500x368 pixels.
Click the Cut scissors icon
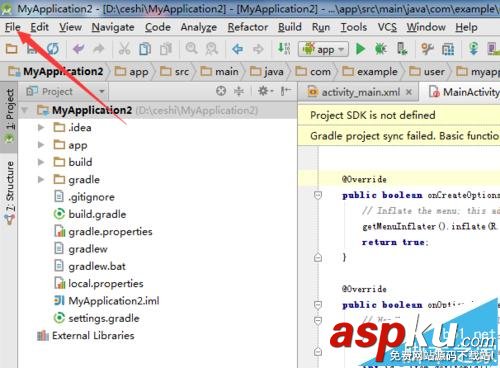(124, 49)
